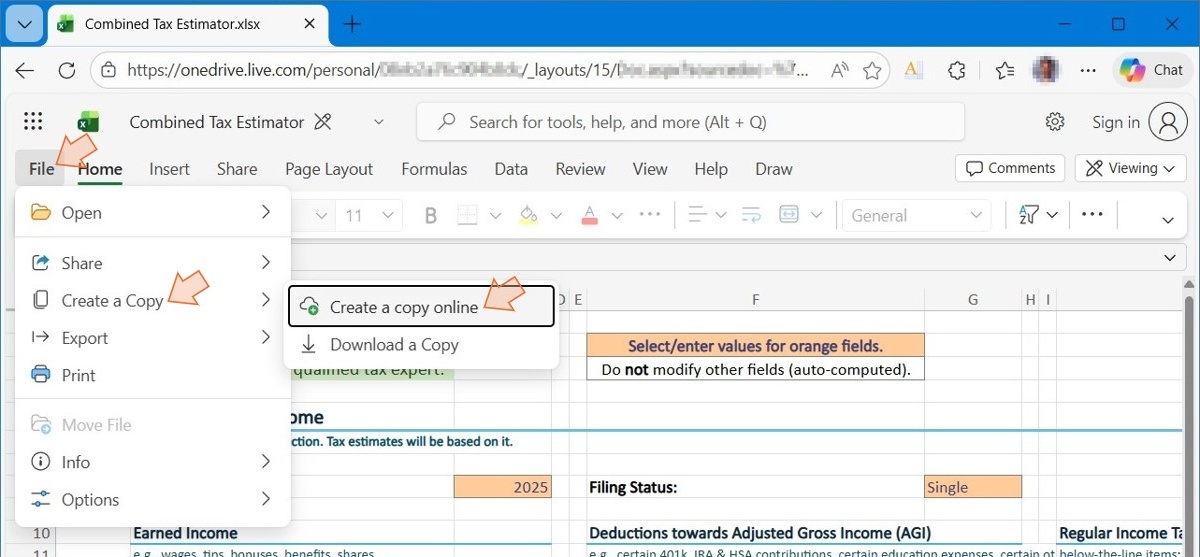Expand the font size dropdown
Screen dimensions: 1200x557
click(x=389, y=215)
